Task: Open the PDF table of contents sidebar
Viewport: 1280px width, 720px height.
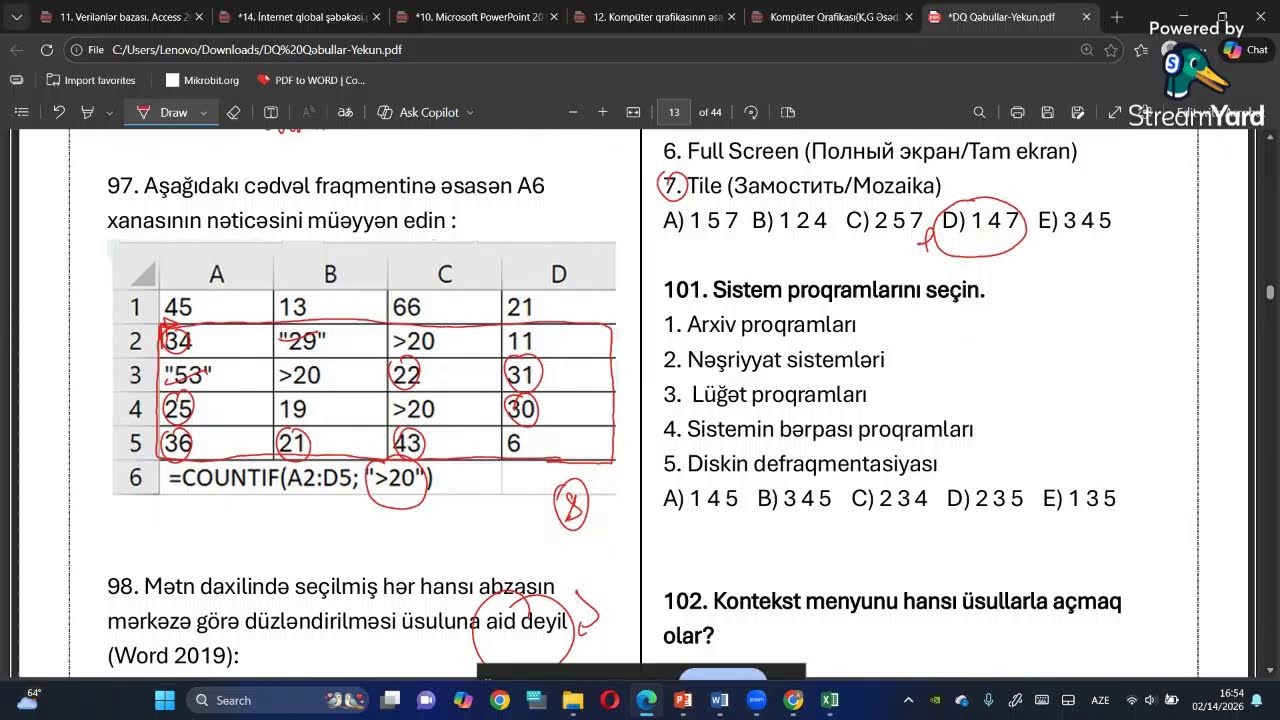Action: (x=21, y=112)
